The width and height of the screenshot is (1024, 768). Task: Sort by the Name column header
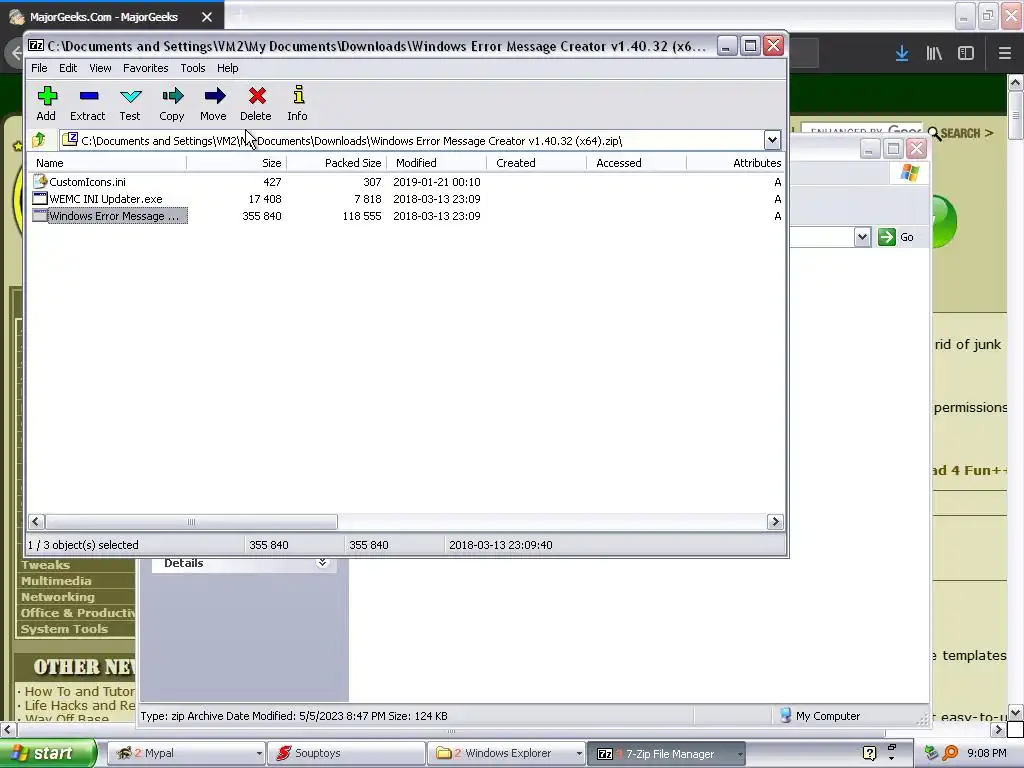(x=107, y=163)
